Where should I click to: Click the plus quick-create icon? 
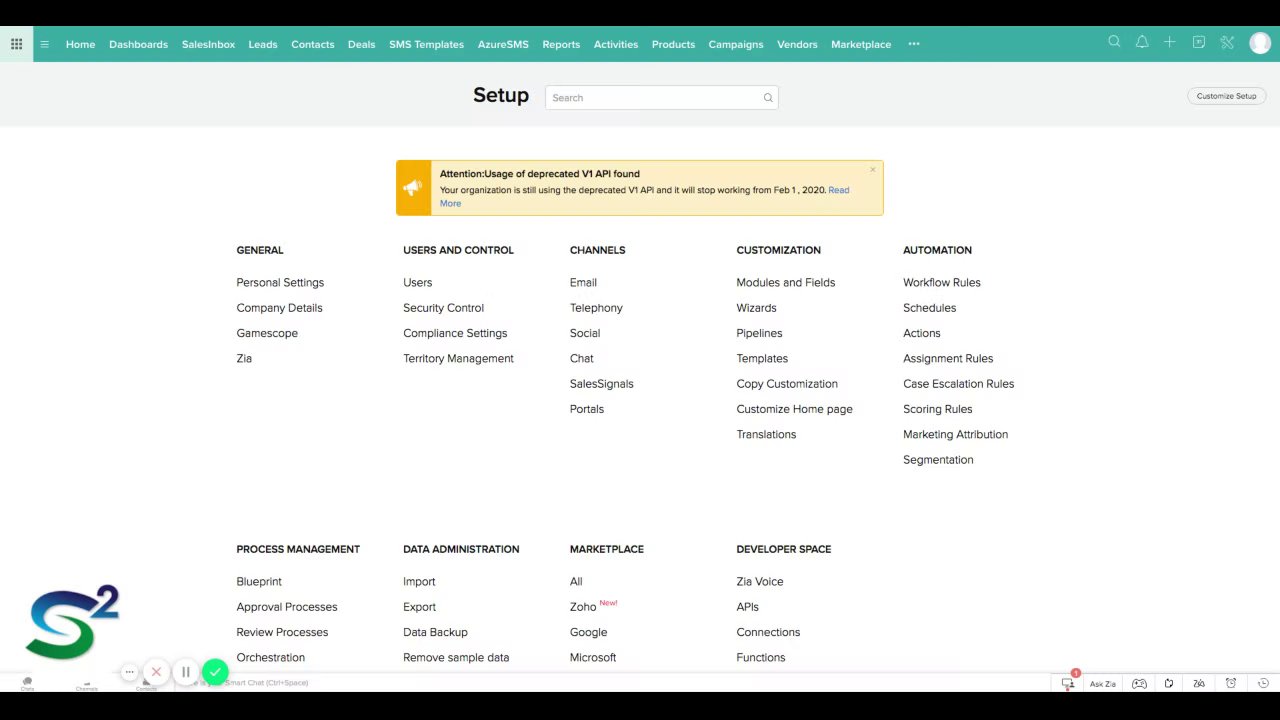[x=1169, y=42]
